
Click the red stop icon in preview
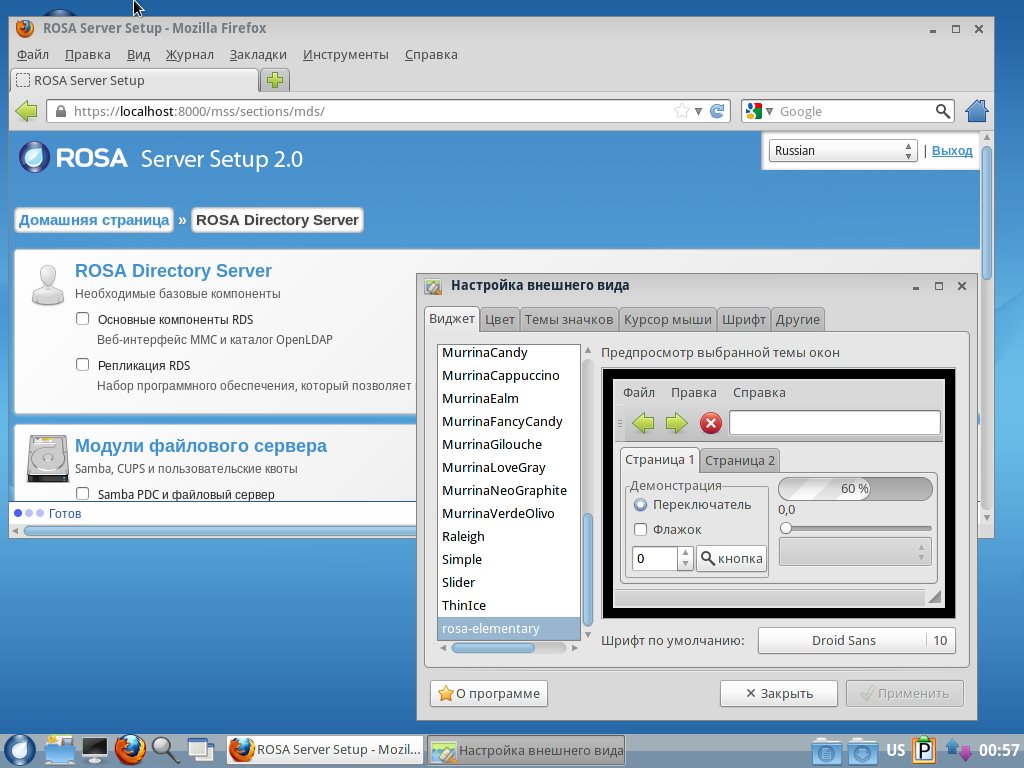[x=711, y=423]
